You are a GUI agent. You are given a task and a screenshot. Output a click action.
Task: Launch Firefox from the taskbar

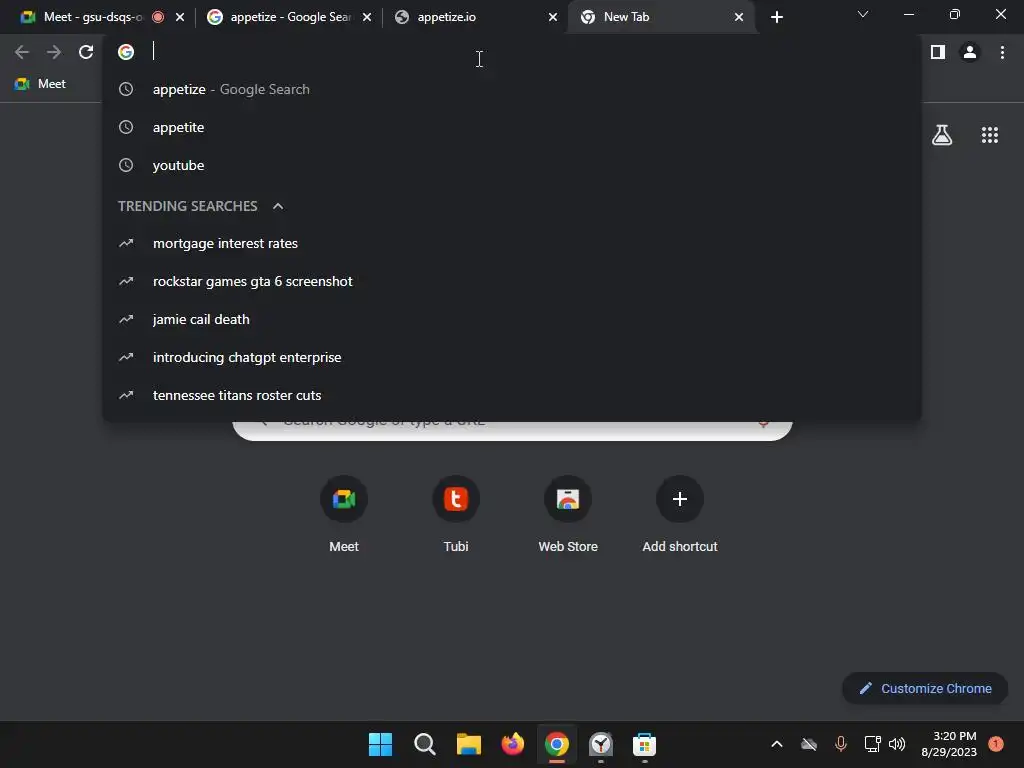[513, 744]
